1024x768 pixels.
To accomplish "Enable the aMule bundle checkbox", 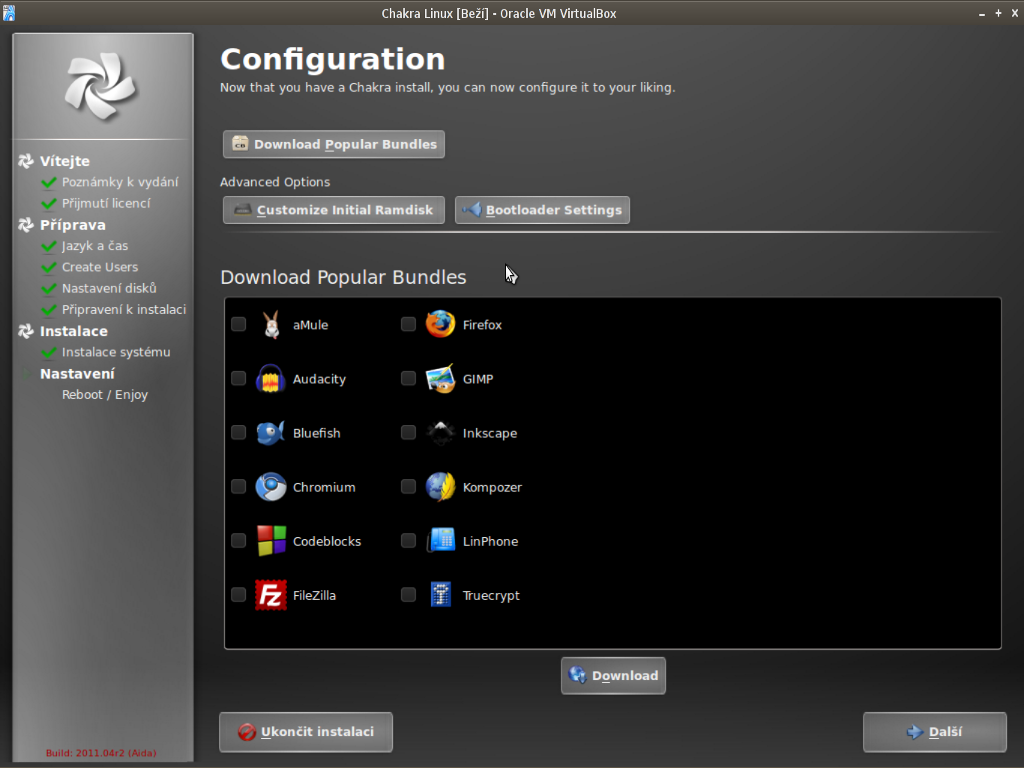I will (238, 325).
